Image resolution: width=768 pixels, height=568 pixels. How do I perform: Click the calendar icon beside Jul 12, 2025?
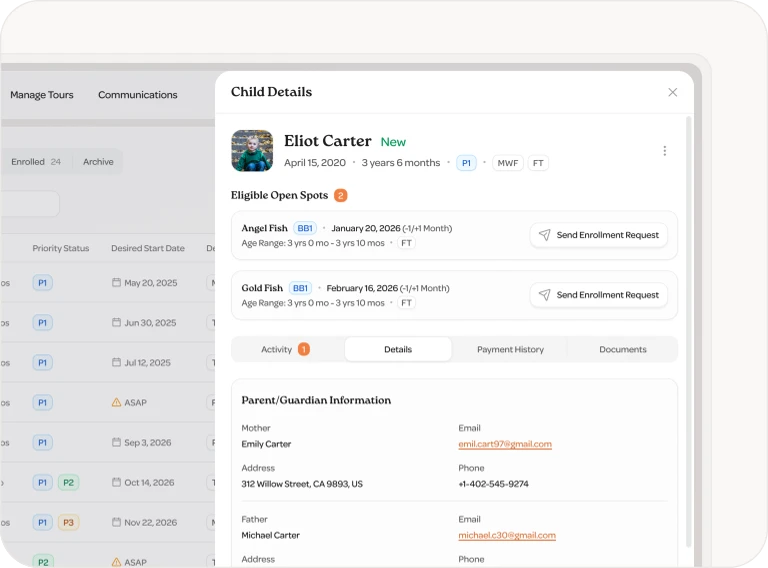click(116, 362)
